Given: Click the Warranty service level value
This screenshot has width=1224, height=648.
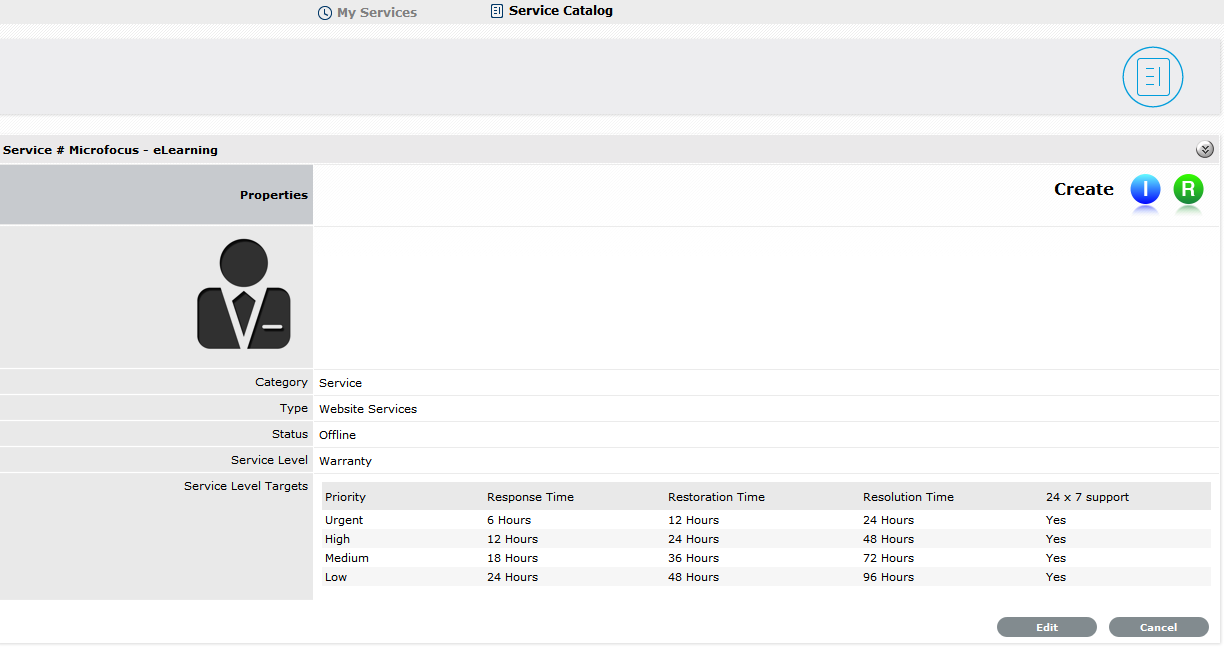Looking at the screenshot, I should coord(345,461).
